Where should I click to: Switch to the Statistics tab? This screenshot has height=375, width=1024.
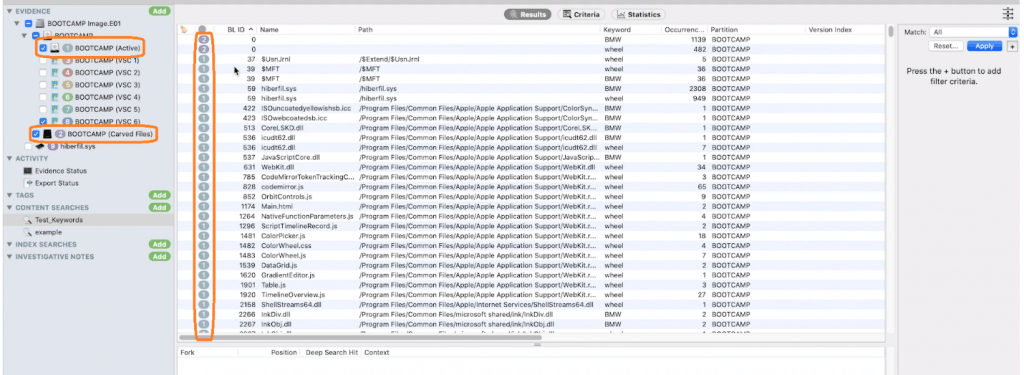(x=638, y=14)
